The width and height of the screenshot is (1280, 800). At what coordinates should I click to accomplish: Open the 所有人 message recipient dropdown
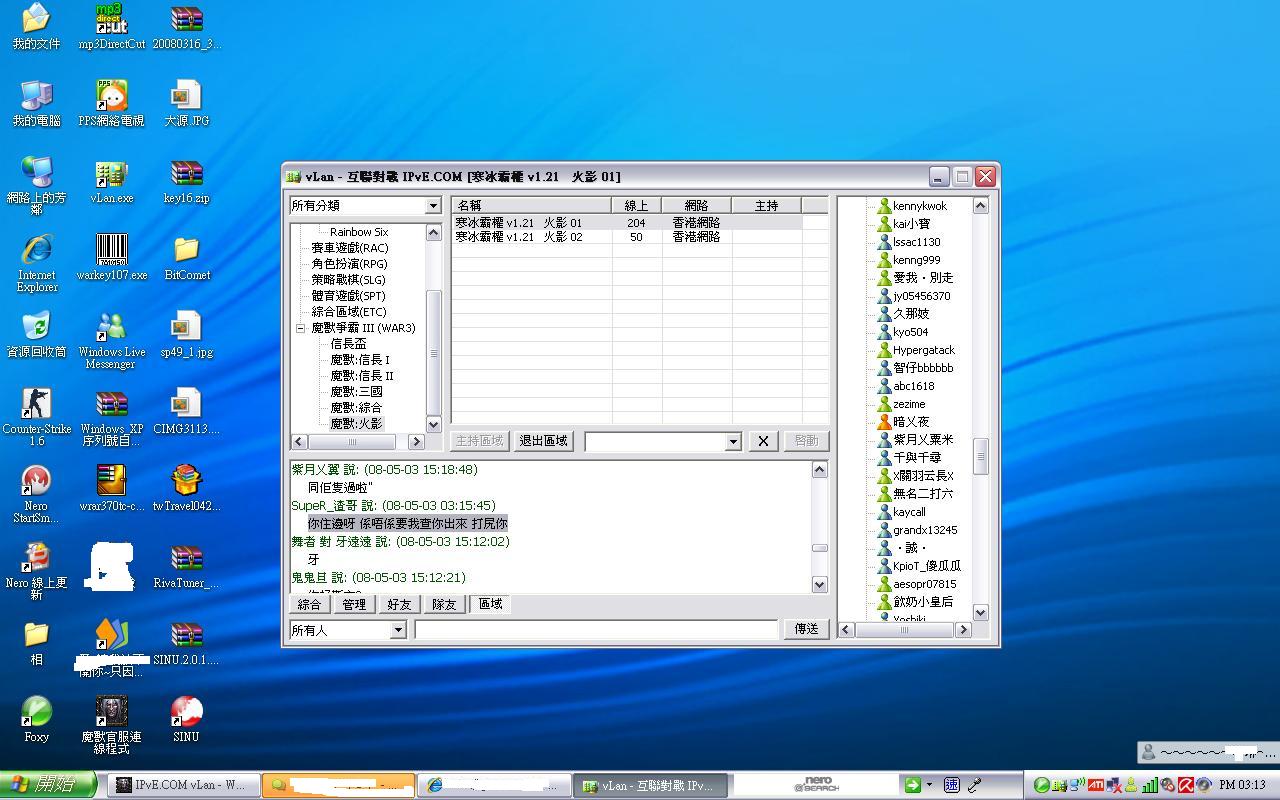pyautogui.click(x=398, y=629)
